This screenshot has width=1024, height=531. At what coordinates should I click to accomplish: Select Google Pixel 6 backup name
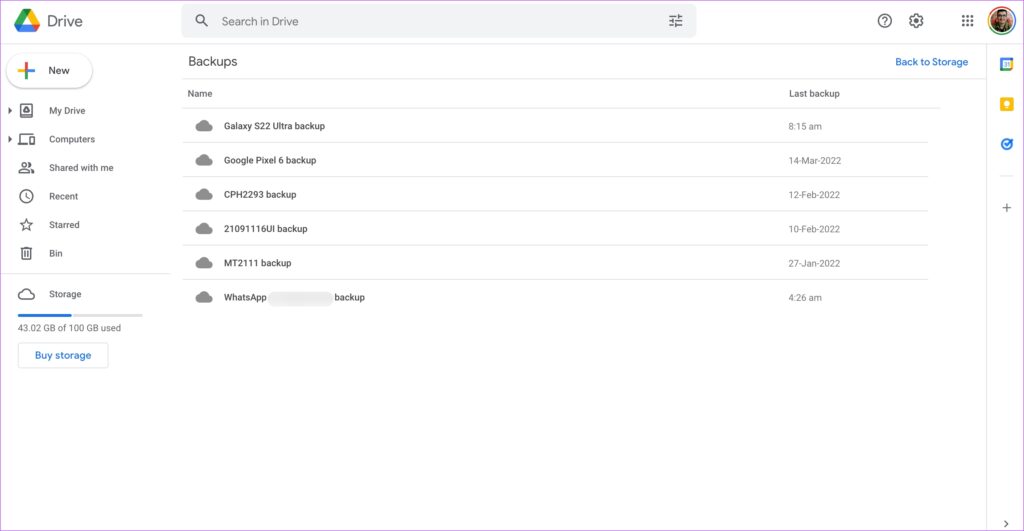tap(270, 160)
